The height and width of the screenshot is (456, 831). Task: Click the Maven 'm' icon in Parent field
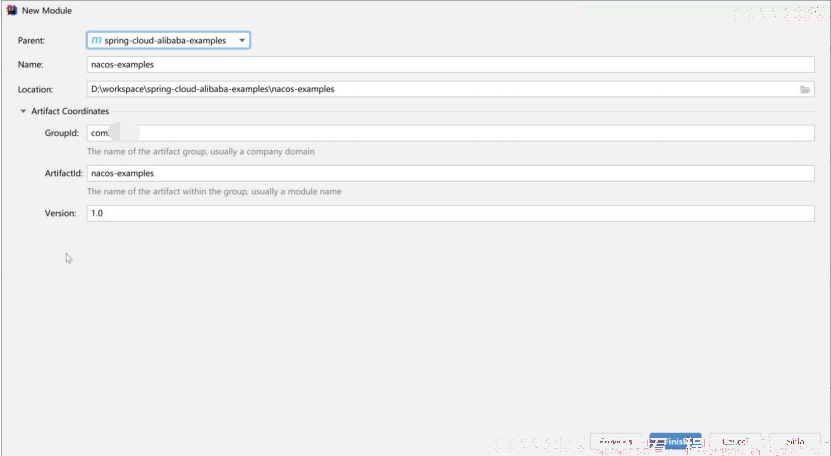point(96,40)
